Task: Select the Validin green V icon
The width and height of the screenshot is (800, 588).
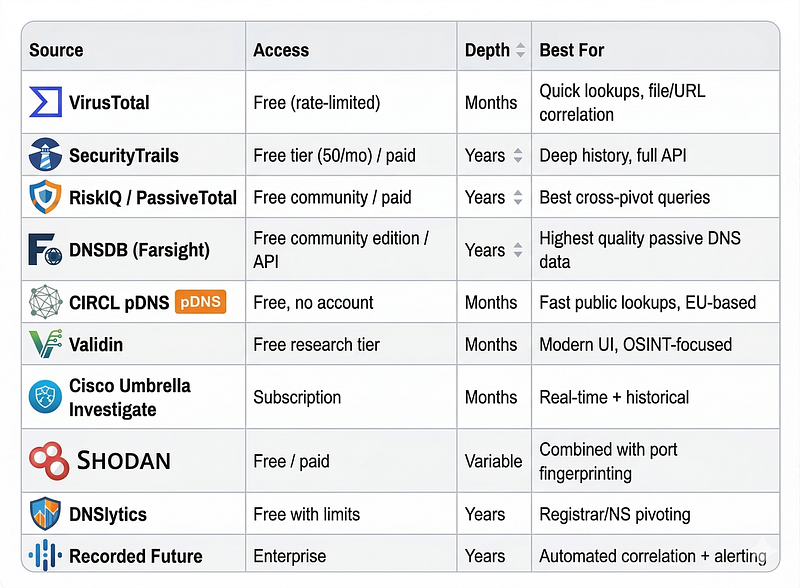Action: pos(45,344)
